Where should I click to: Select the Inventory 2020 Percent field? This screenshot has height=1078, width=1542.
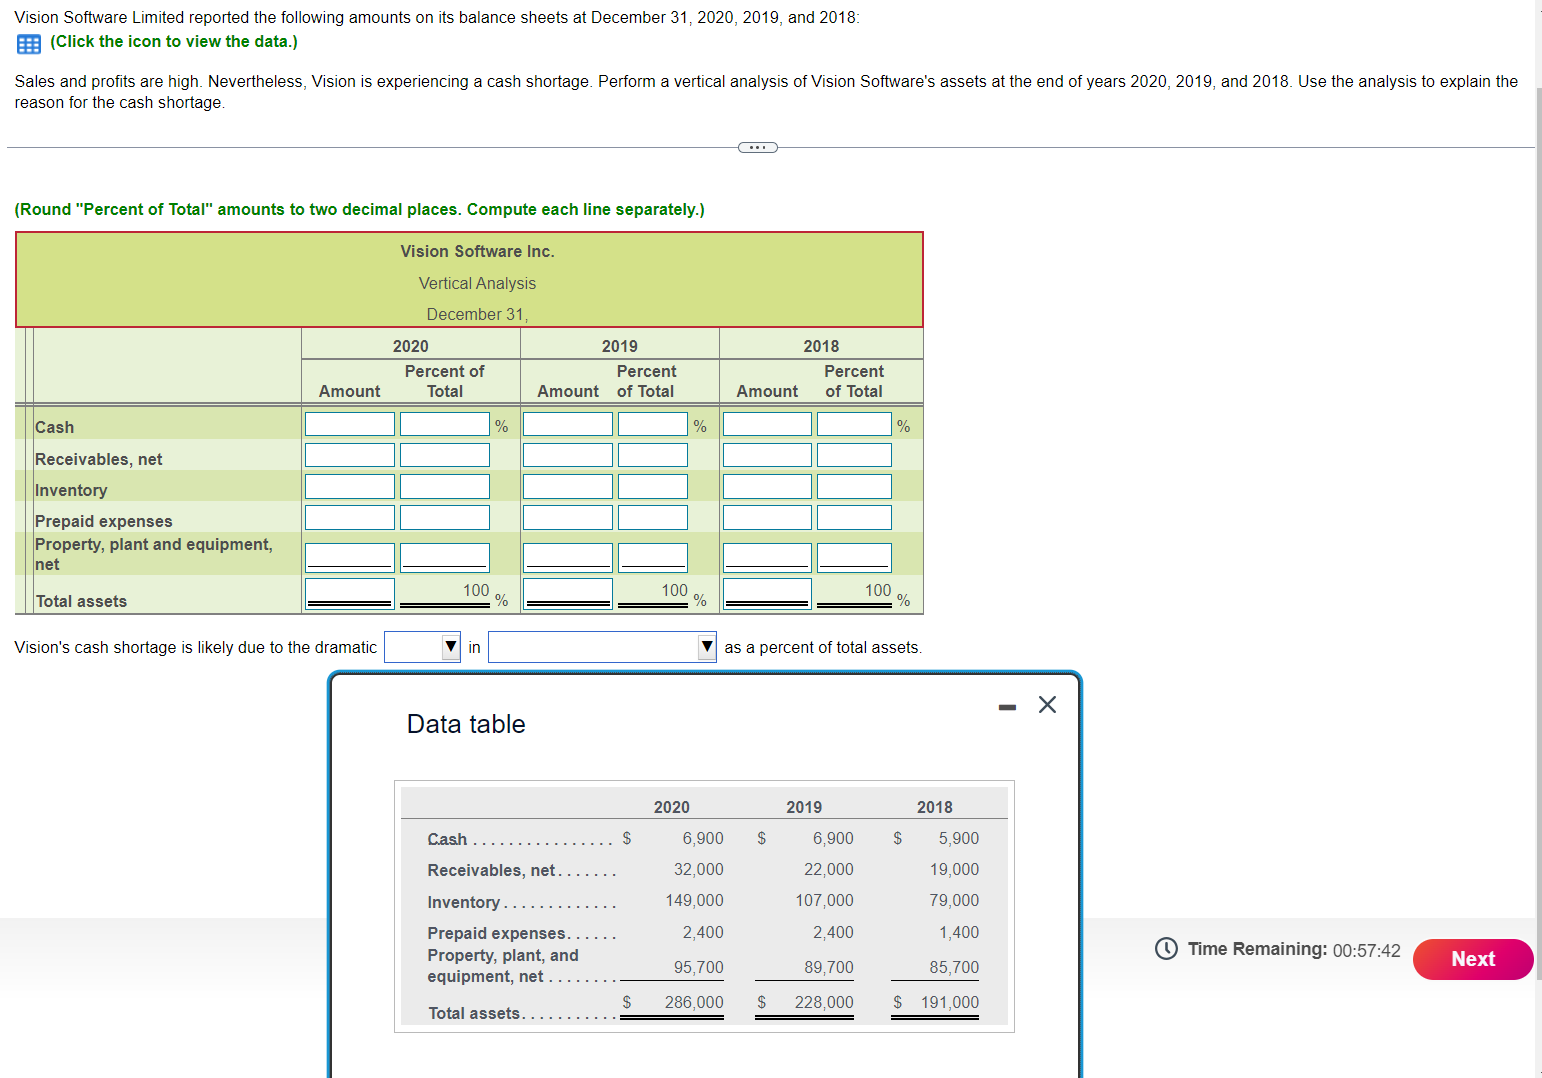[445, 486]
